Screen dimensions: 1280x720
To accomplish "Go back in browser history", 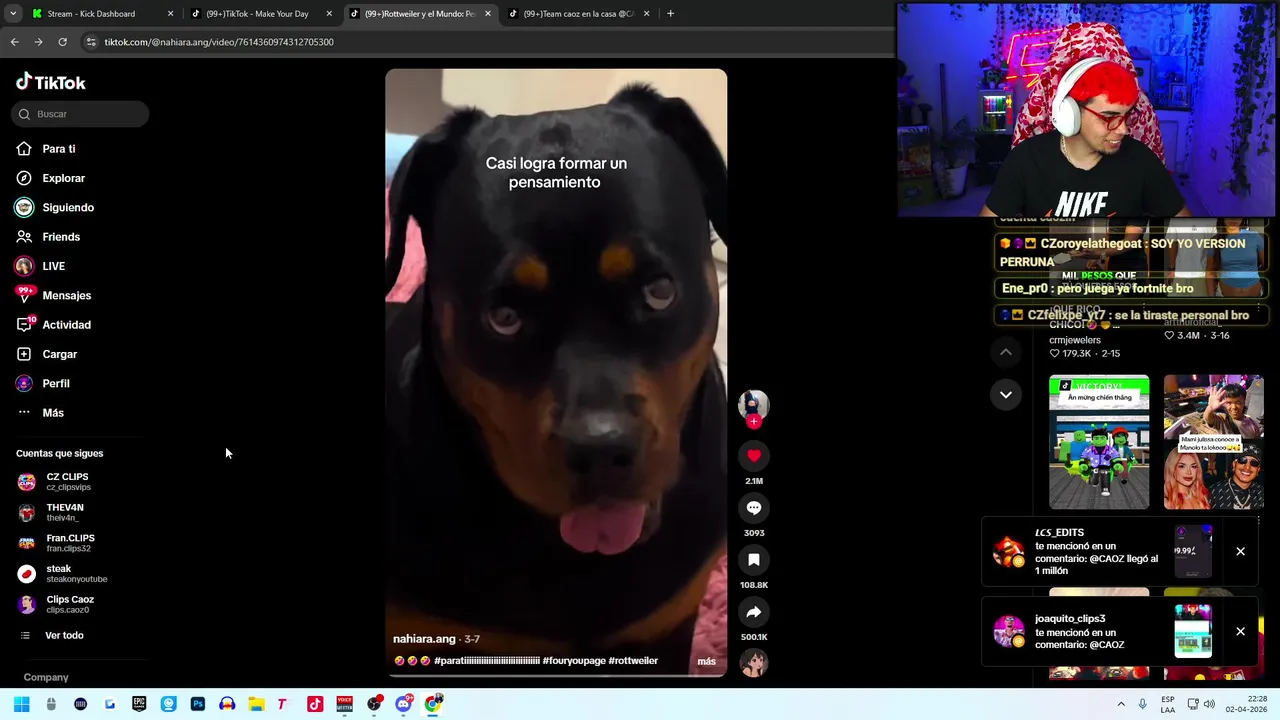I will click(x=14, y=42).
